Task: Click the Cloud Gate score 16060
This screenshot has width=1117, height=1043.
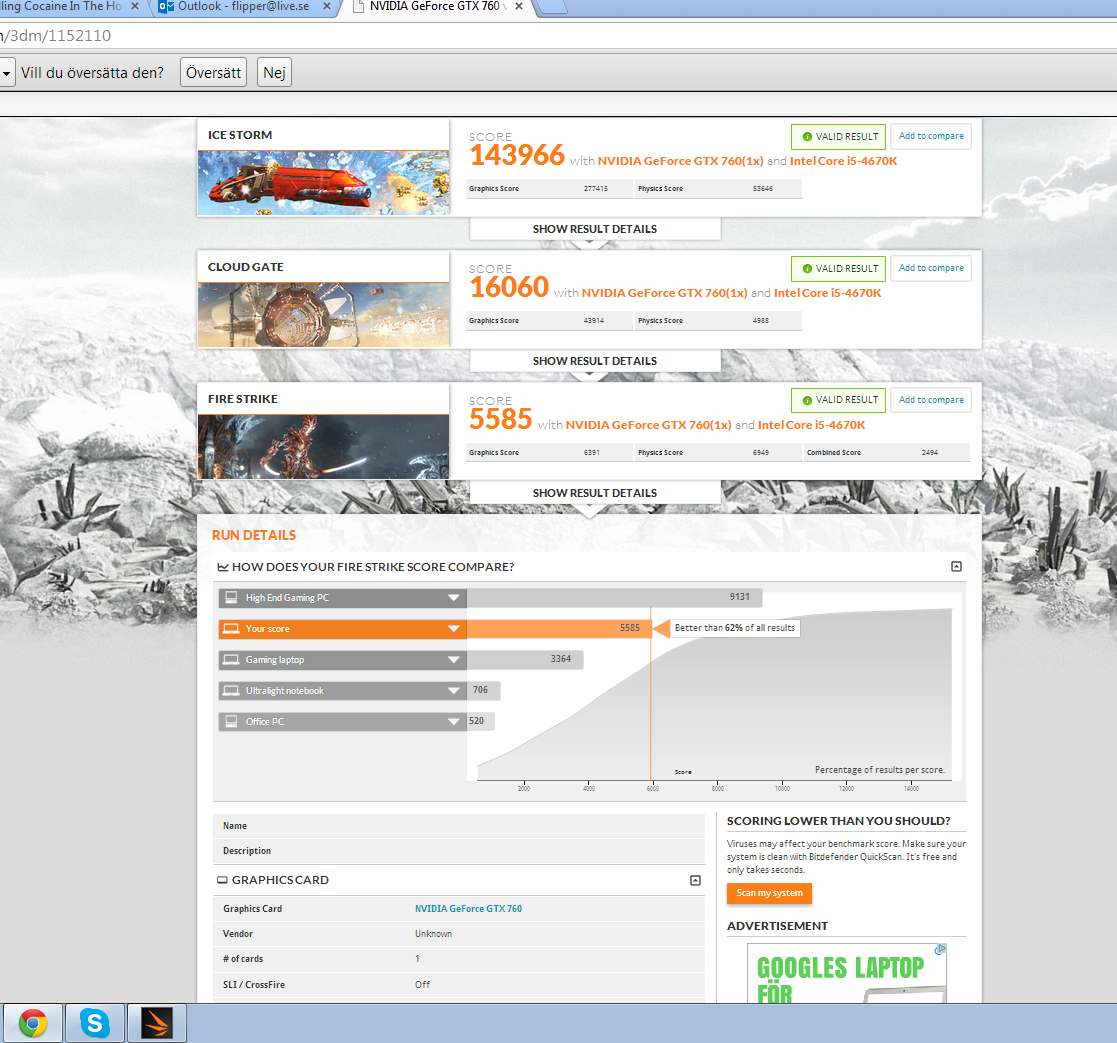Action: (x=509, y=287)
